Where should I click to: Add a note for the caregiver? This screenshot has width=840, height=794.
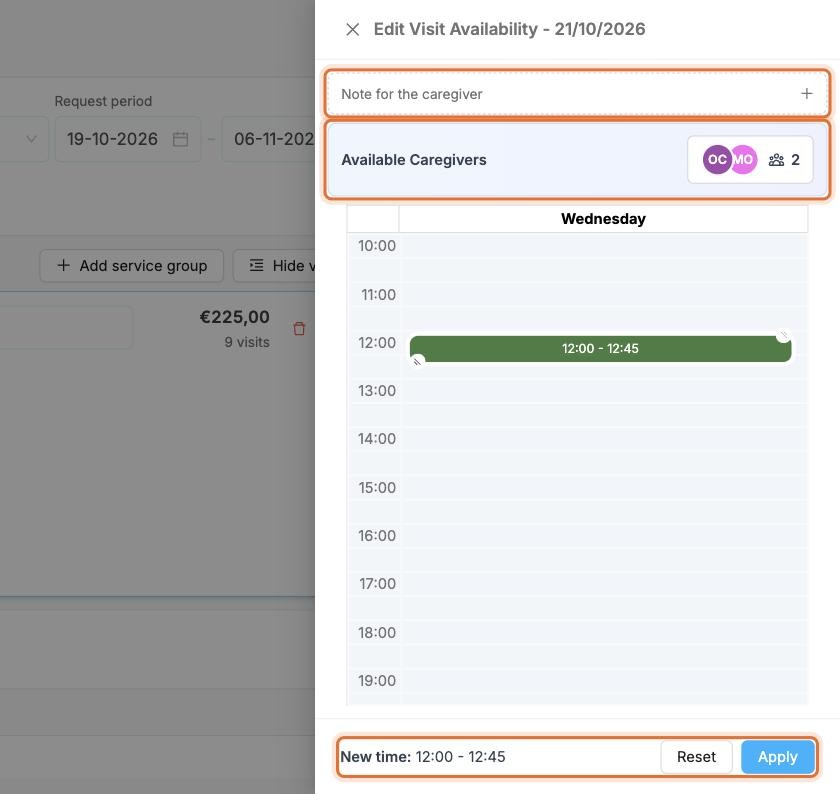coord(577,94)
